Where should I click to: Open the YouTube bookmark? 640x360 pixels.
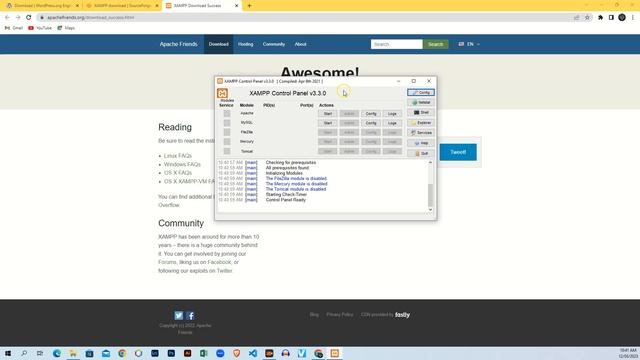(40, 28)
